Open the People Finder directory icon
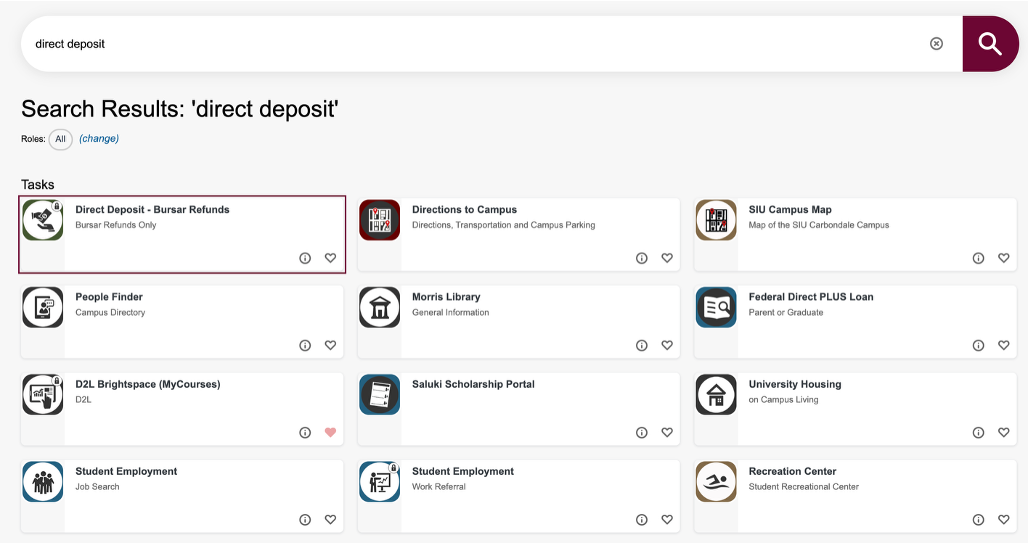This screenshot has width=1028, height=544. pyautogui.click(x=43, y=307)
